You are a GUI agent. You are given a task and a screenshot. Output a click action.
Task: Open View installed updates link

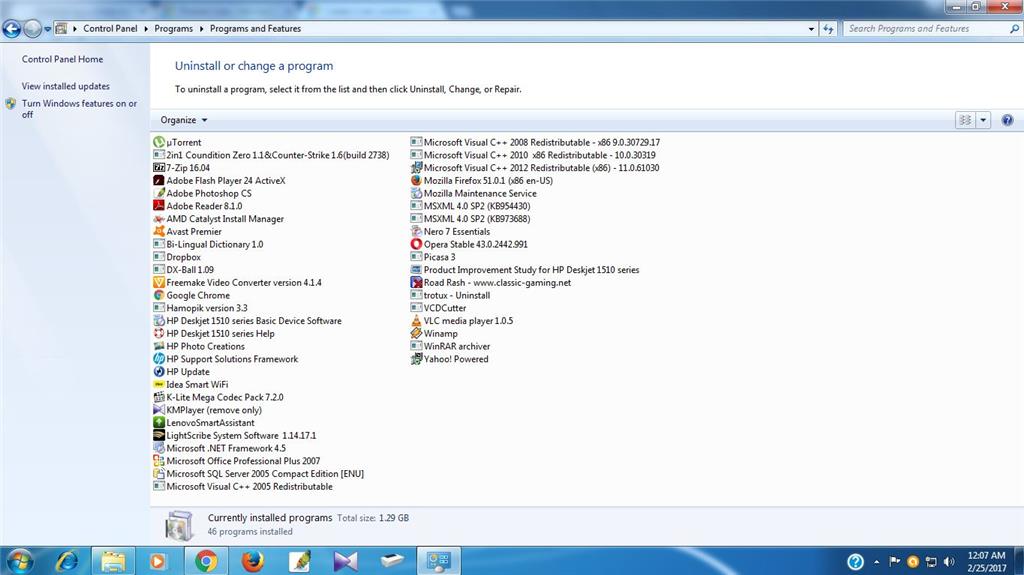coord(65,86)
